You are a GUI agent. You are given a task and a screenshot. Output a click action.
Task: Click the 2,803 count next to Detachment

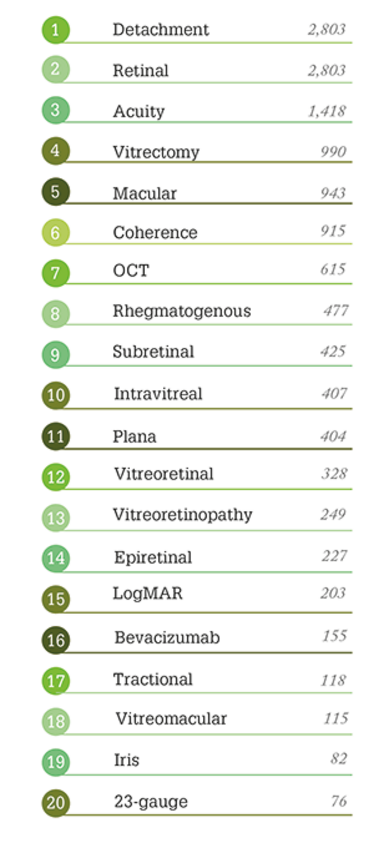pyautogui.click(x=326, y=30)
